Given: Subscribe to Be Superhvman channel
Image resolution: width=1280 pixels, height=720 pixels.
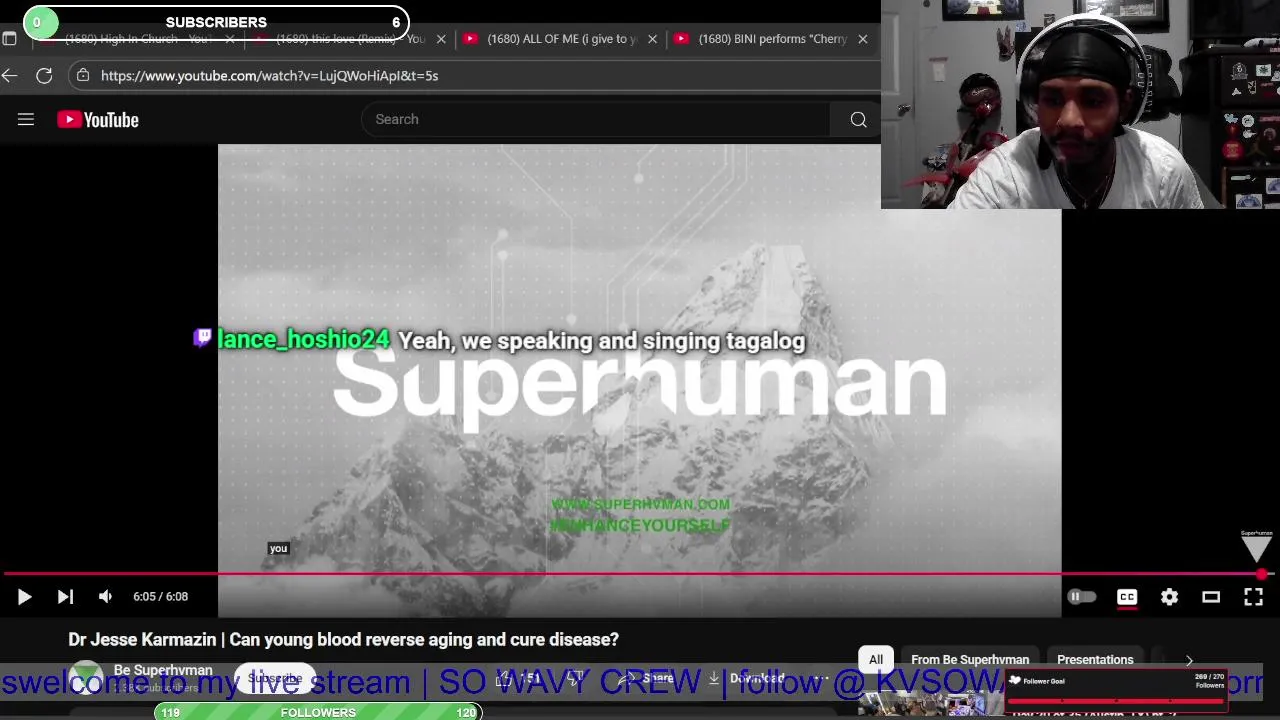Looking at the screenshot, I should [x=275, y=678].
